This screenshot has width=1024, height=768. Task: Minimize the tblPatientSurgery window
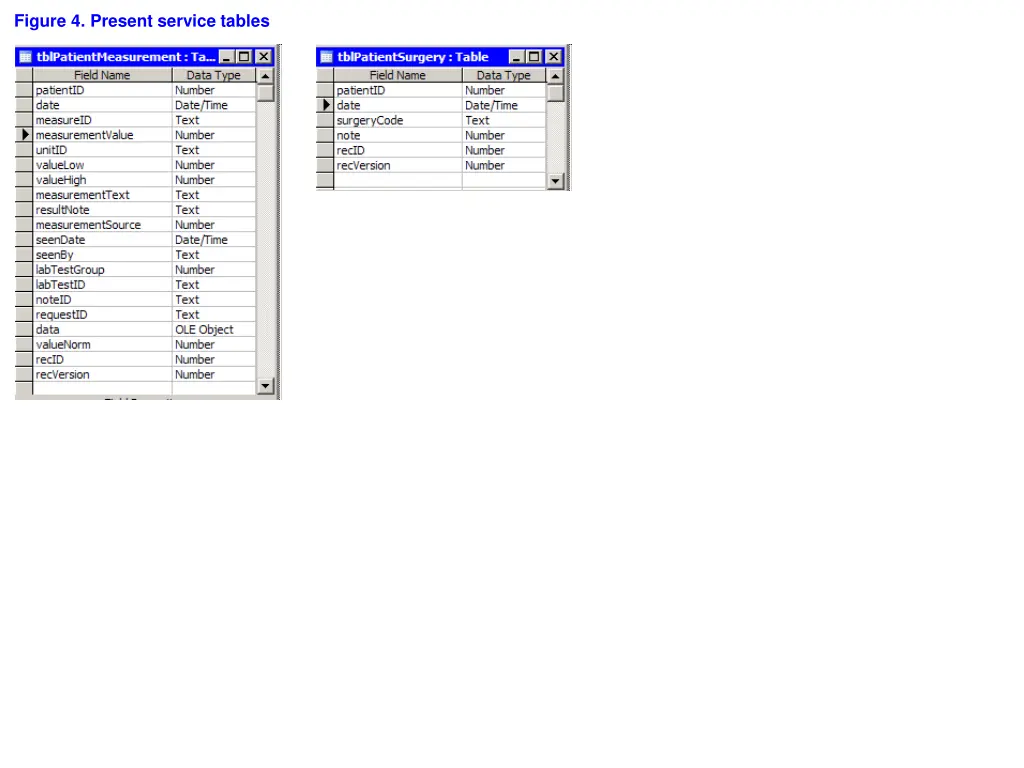pyautogui.click(x=516, y=57)
